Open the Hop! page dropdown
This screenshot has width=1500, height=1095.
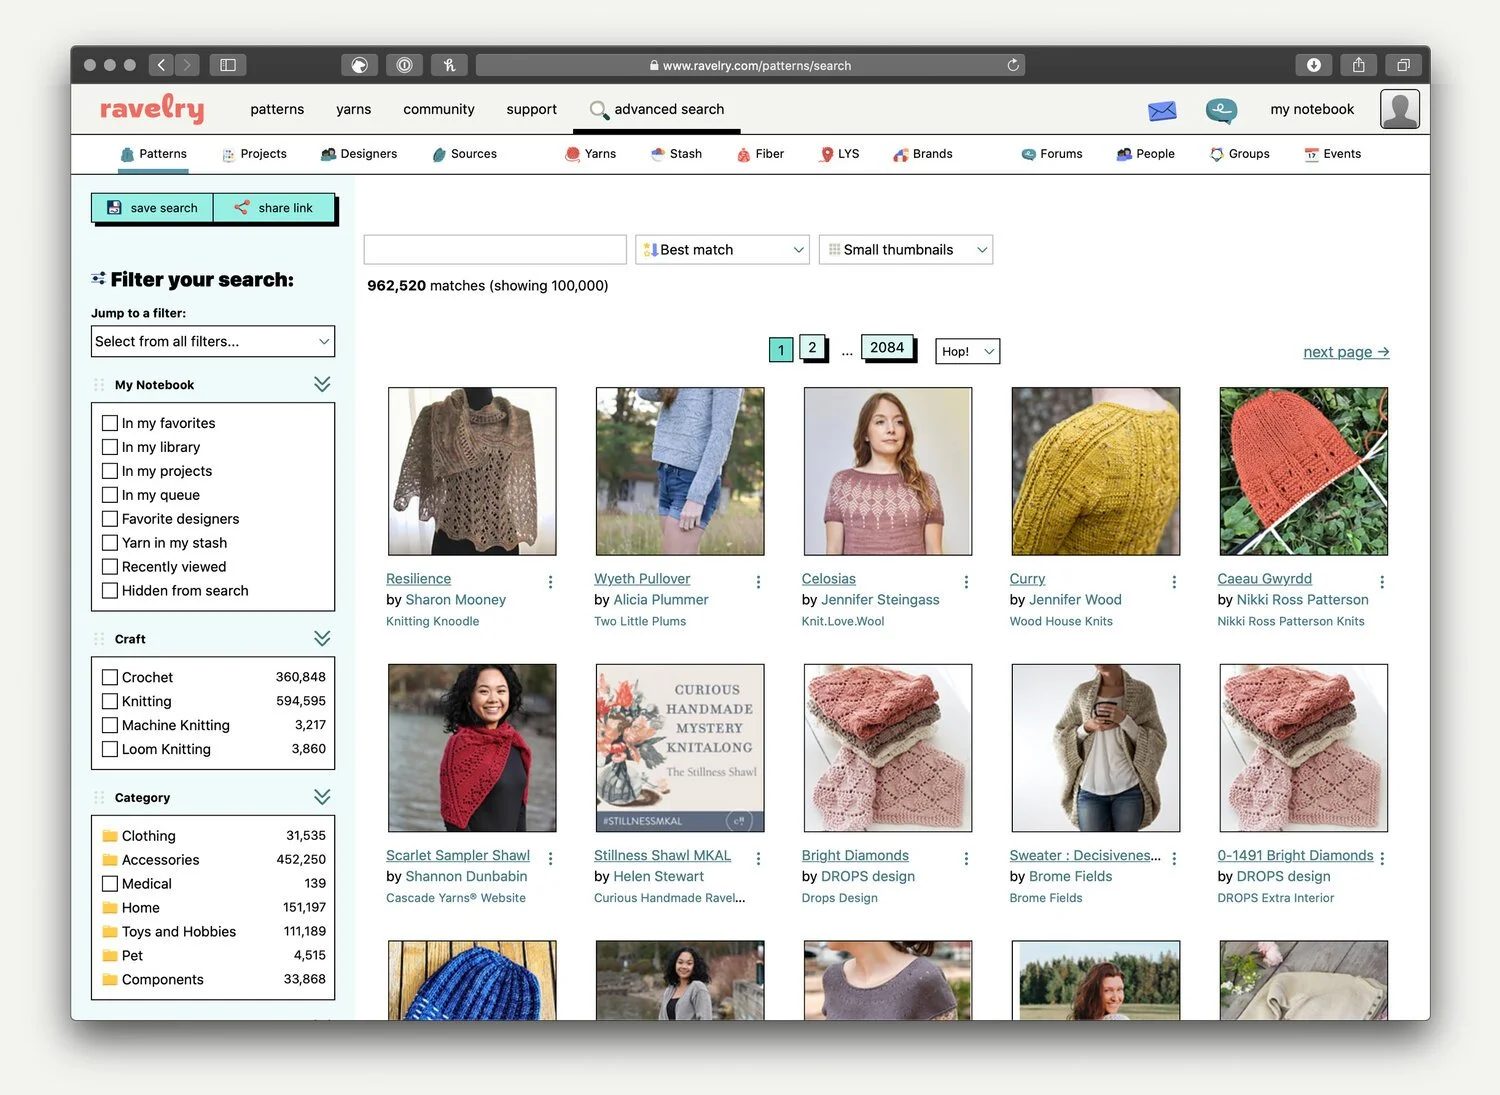point(968,351)
